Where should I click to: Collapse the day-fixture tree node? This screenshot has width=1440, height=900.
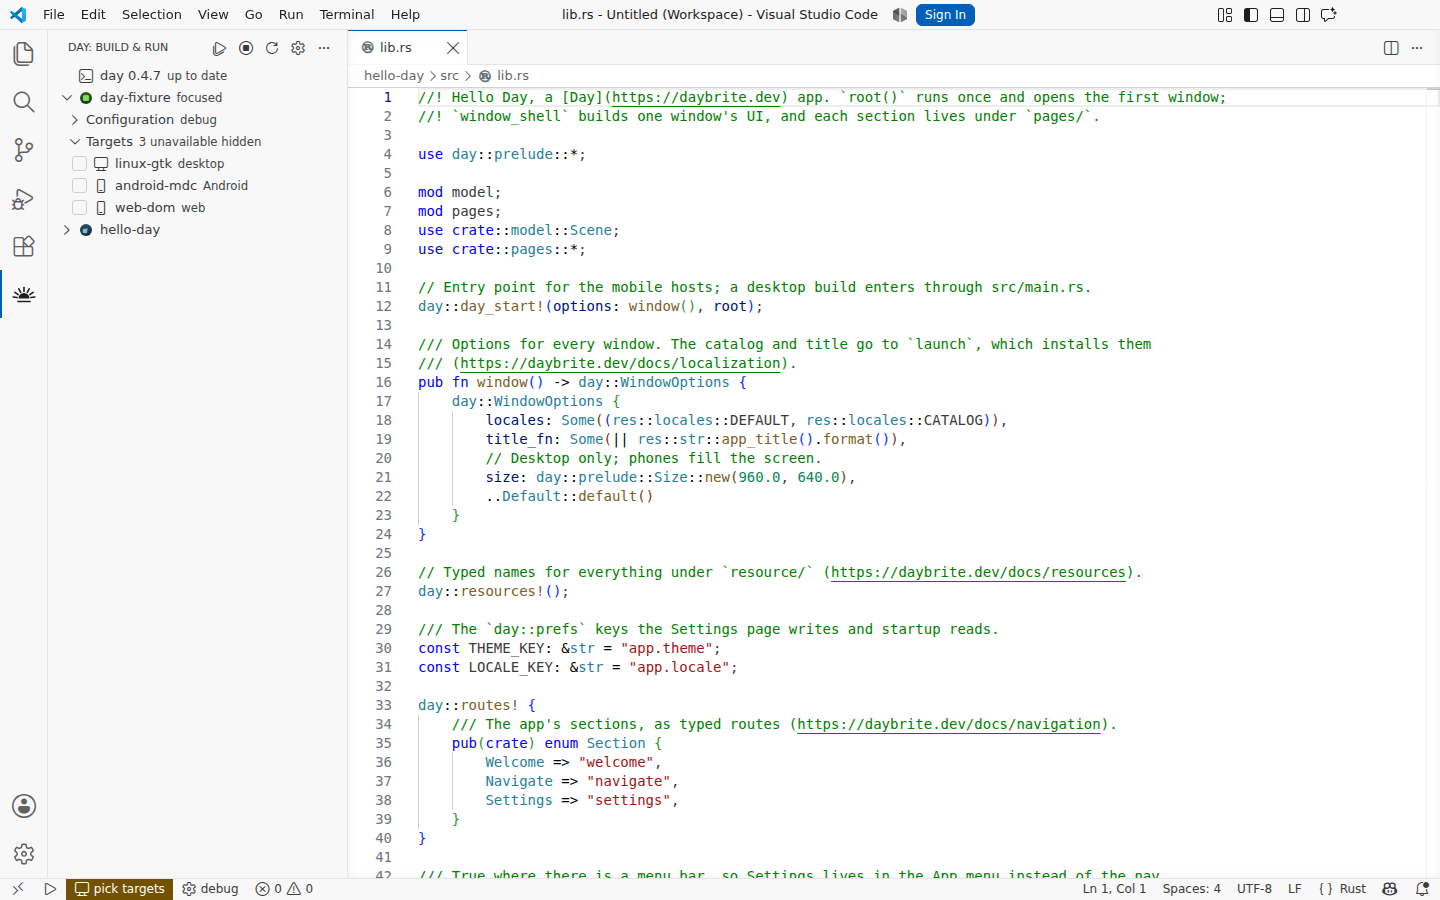(67, 98)
